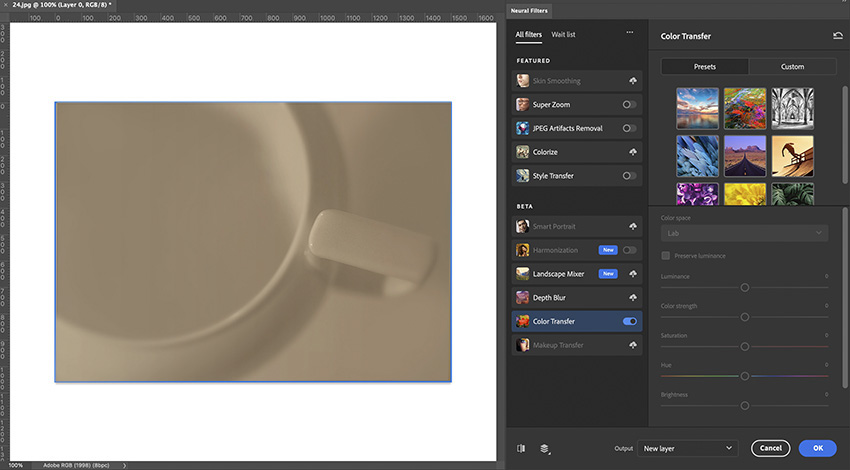850x470 pixels.
Task: Select the desert road preset thumbnail
Action: click(745, 156)
